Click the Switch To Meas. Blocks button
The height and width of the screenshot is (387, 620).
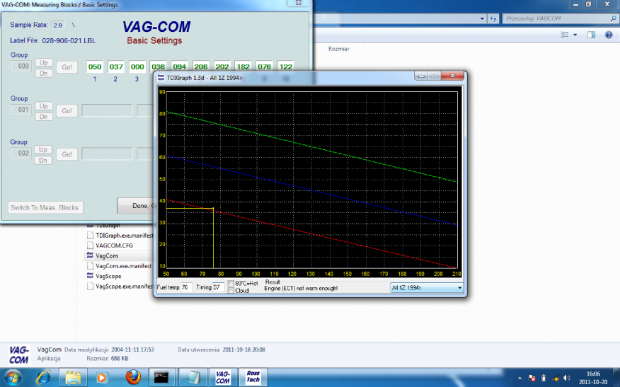click(45, 208)
